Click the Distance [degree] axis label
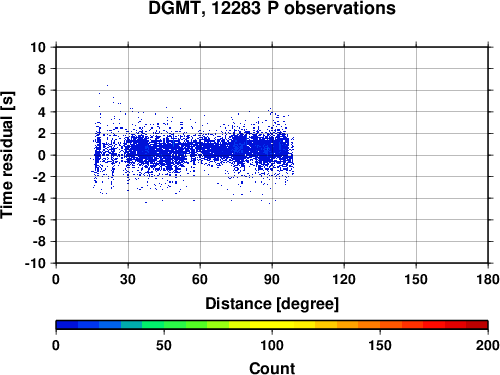 tap(272, 304)
